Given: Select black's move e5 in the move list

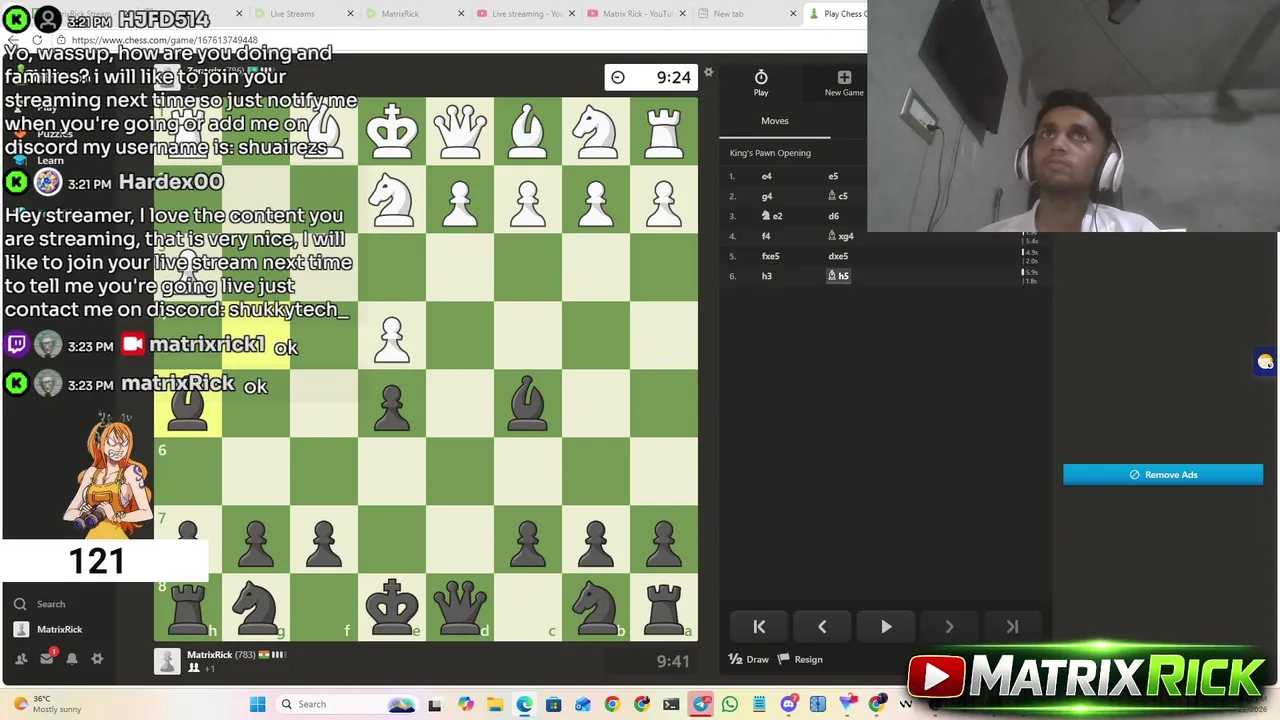Looking at the screenshot, I should pyautogui.click(x=833, y=176).
